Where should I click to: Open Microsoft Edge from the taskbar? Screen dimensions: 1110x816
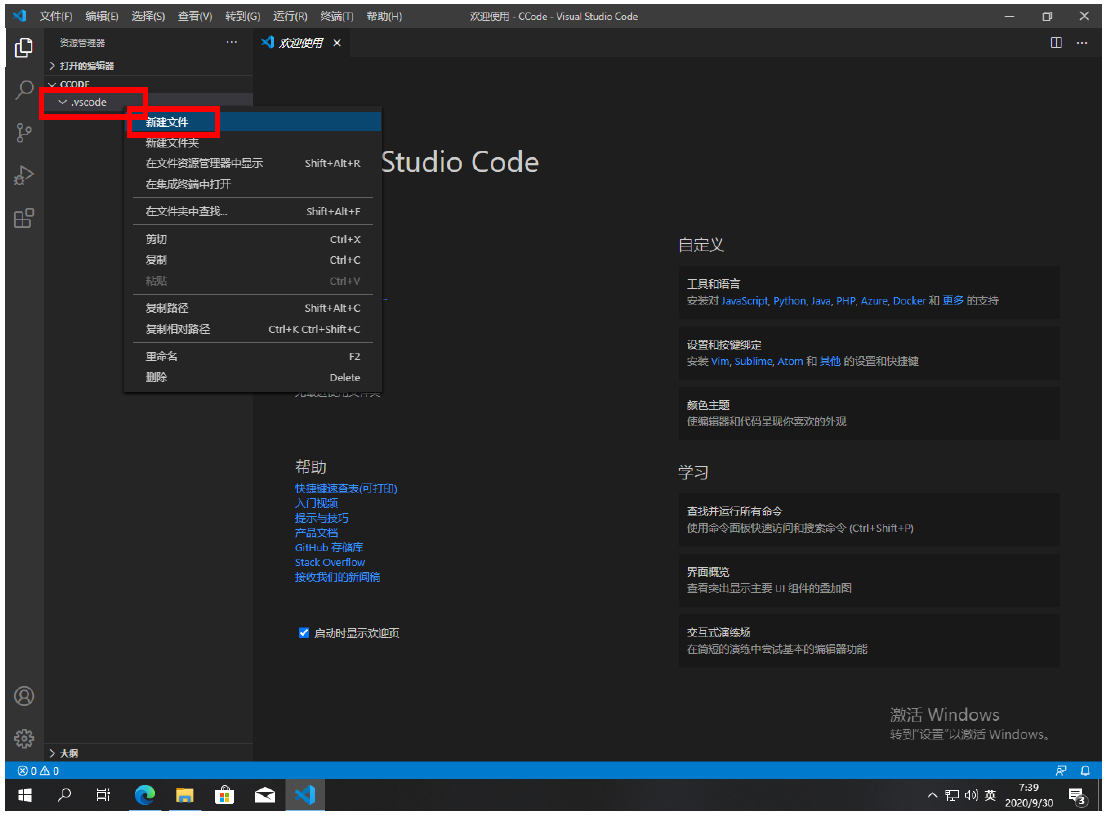tap(145, 795)
